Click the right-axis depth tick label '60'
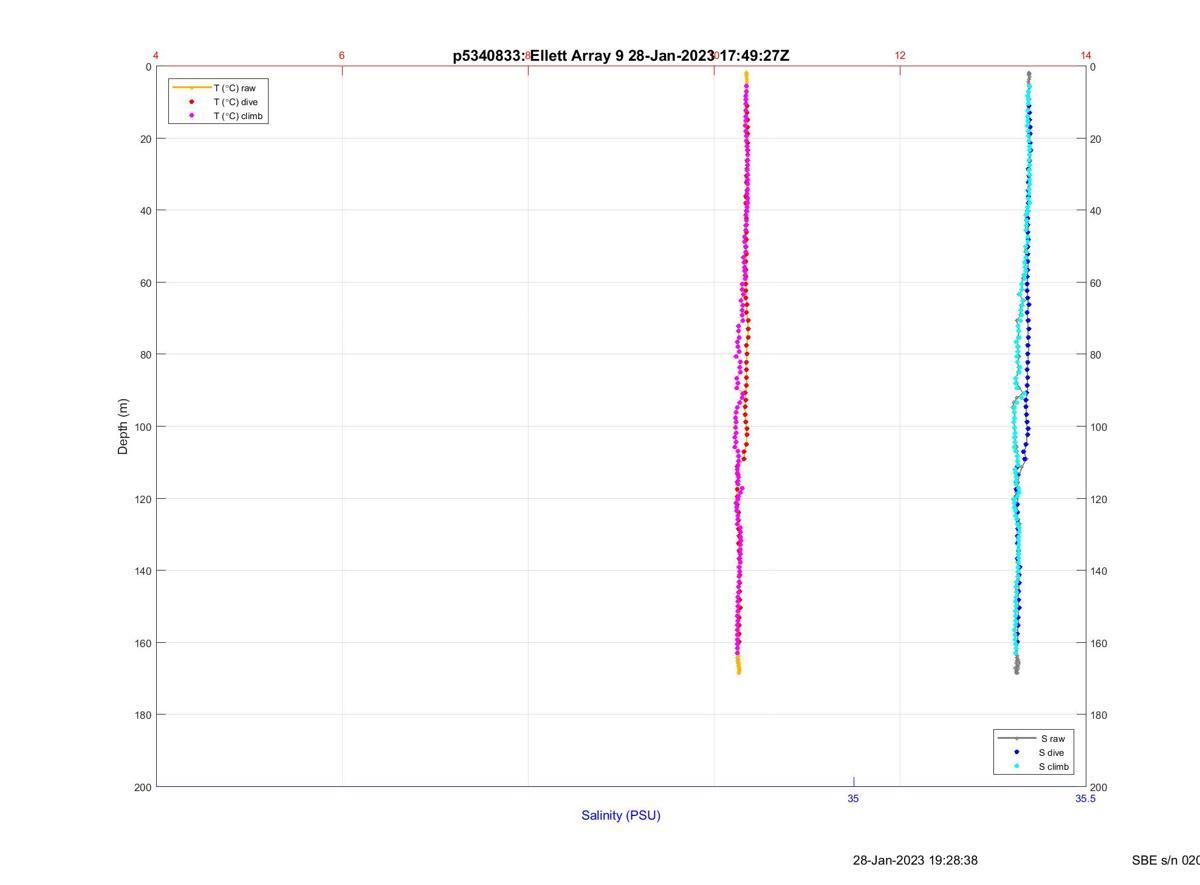This screenshot has width=1200, height=885. (x=1096, y=283)
